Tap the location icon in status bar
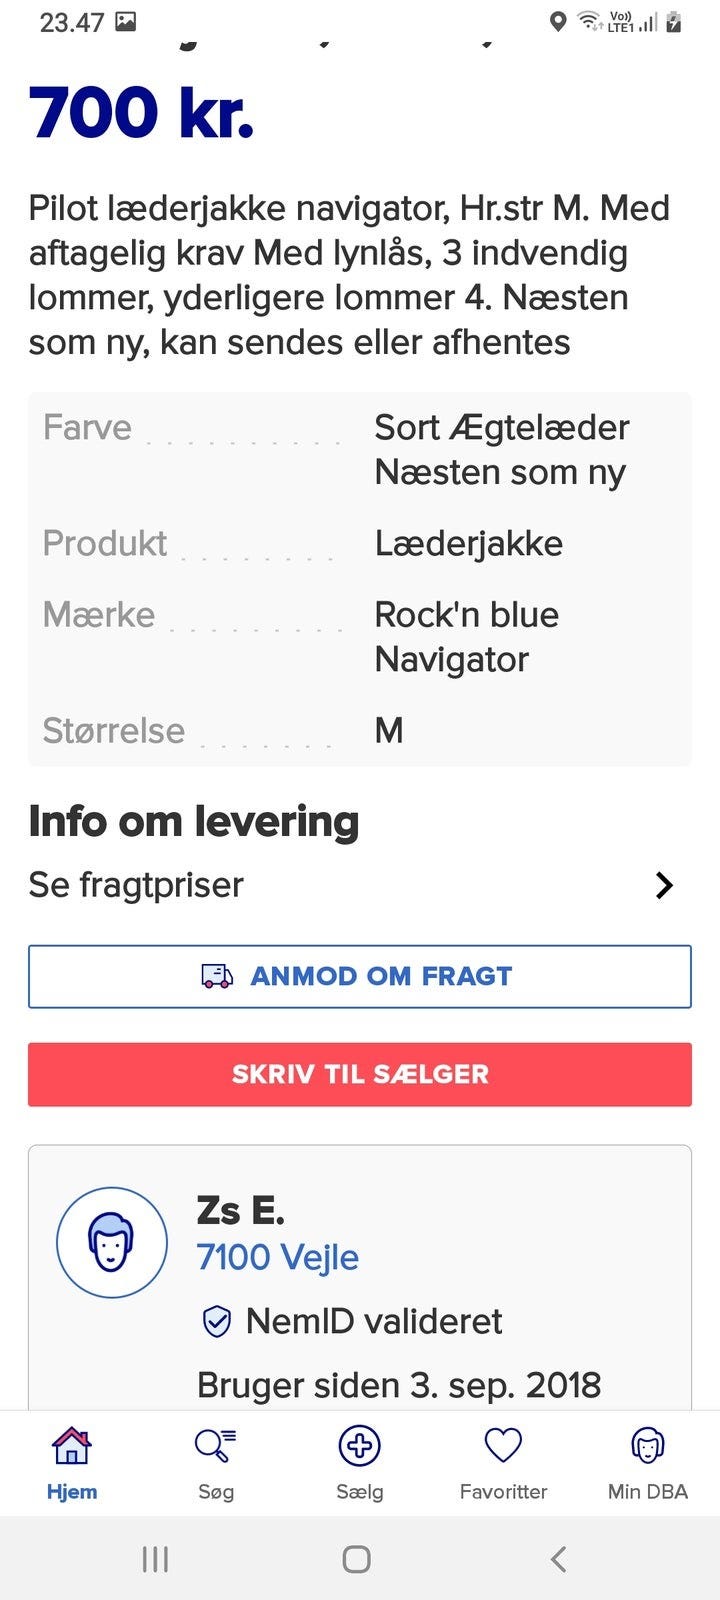 (558, 22)
